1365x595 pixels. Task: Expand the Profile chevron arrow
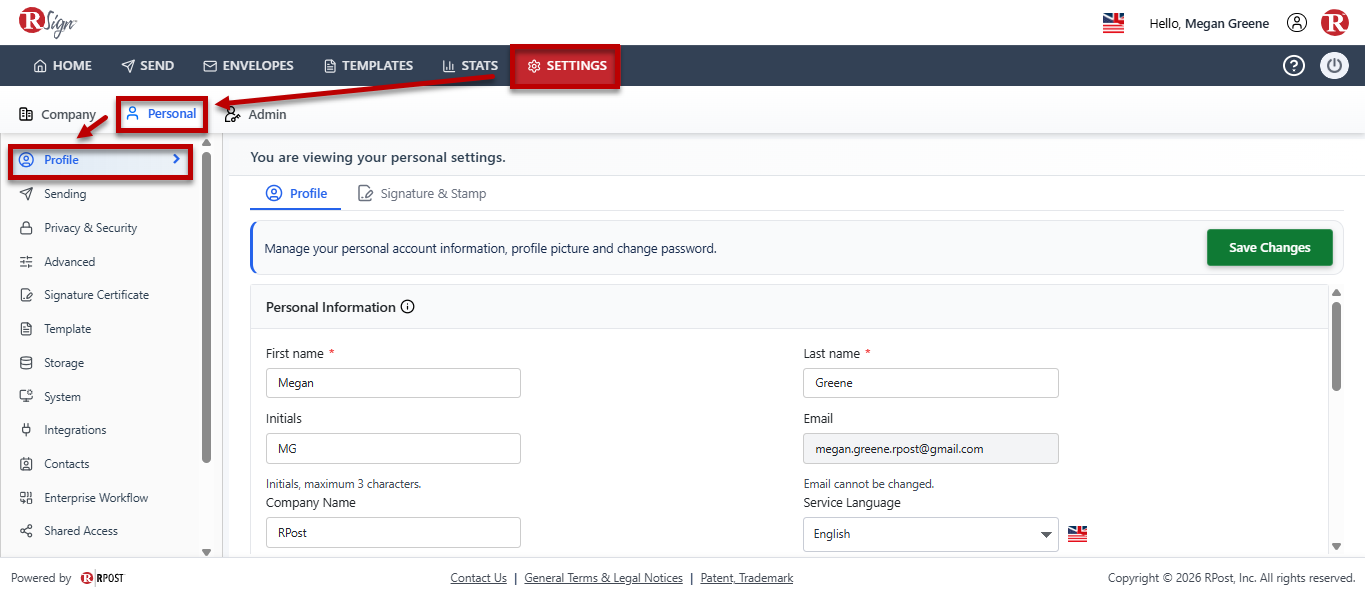click(176, 159)
